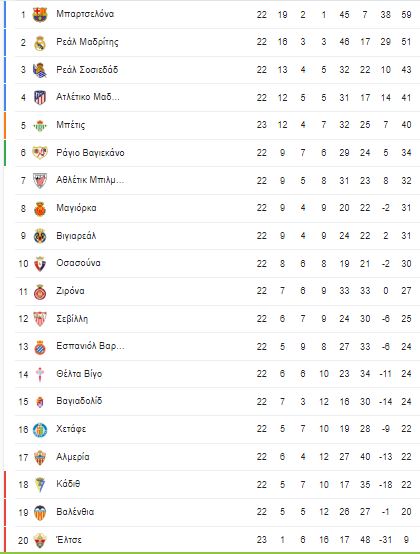The image size is (420, 554).
Task: Open Ζιρόνα team name link
Action: (x=70, y=291)
